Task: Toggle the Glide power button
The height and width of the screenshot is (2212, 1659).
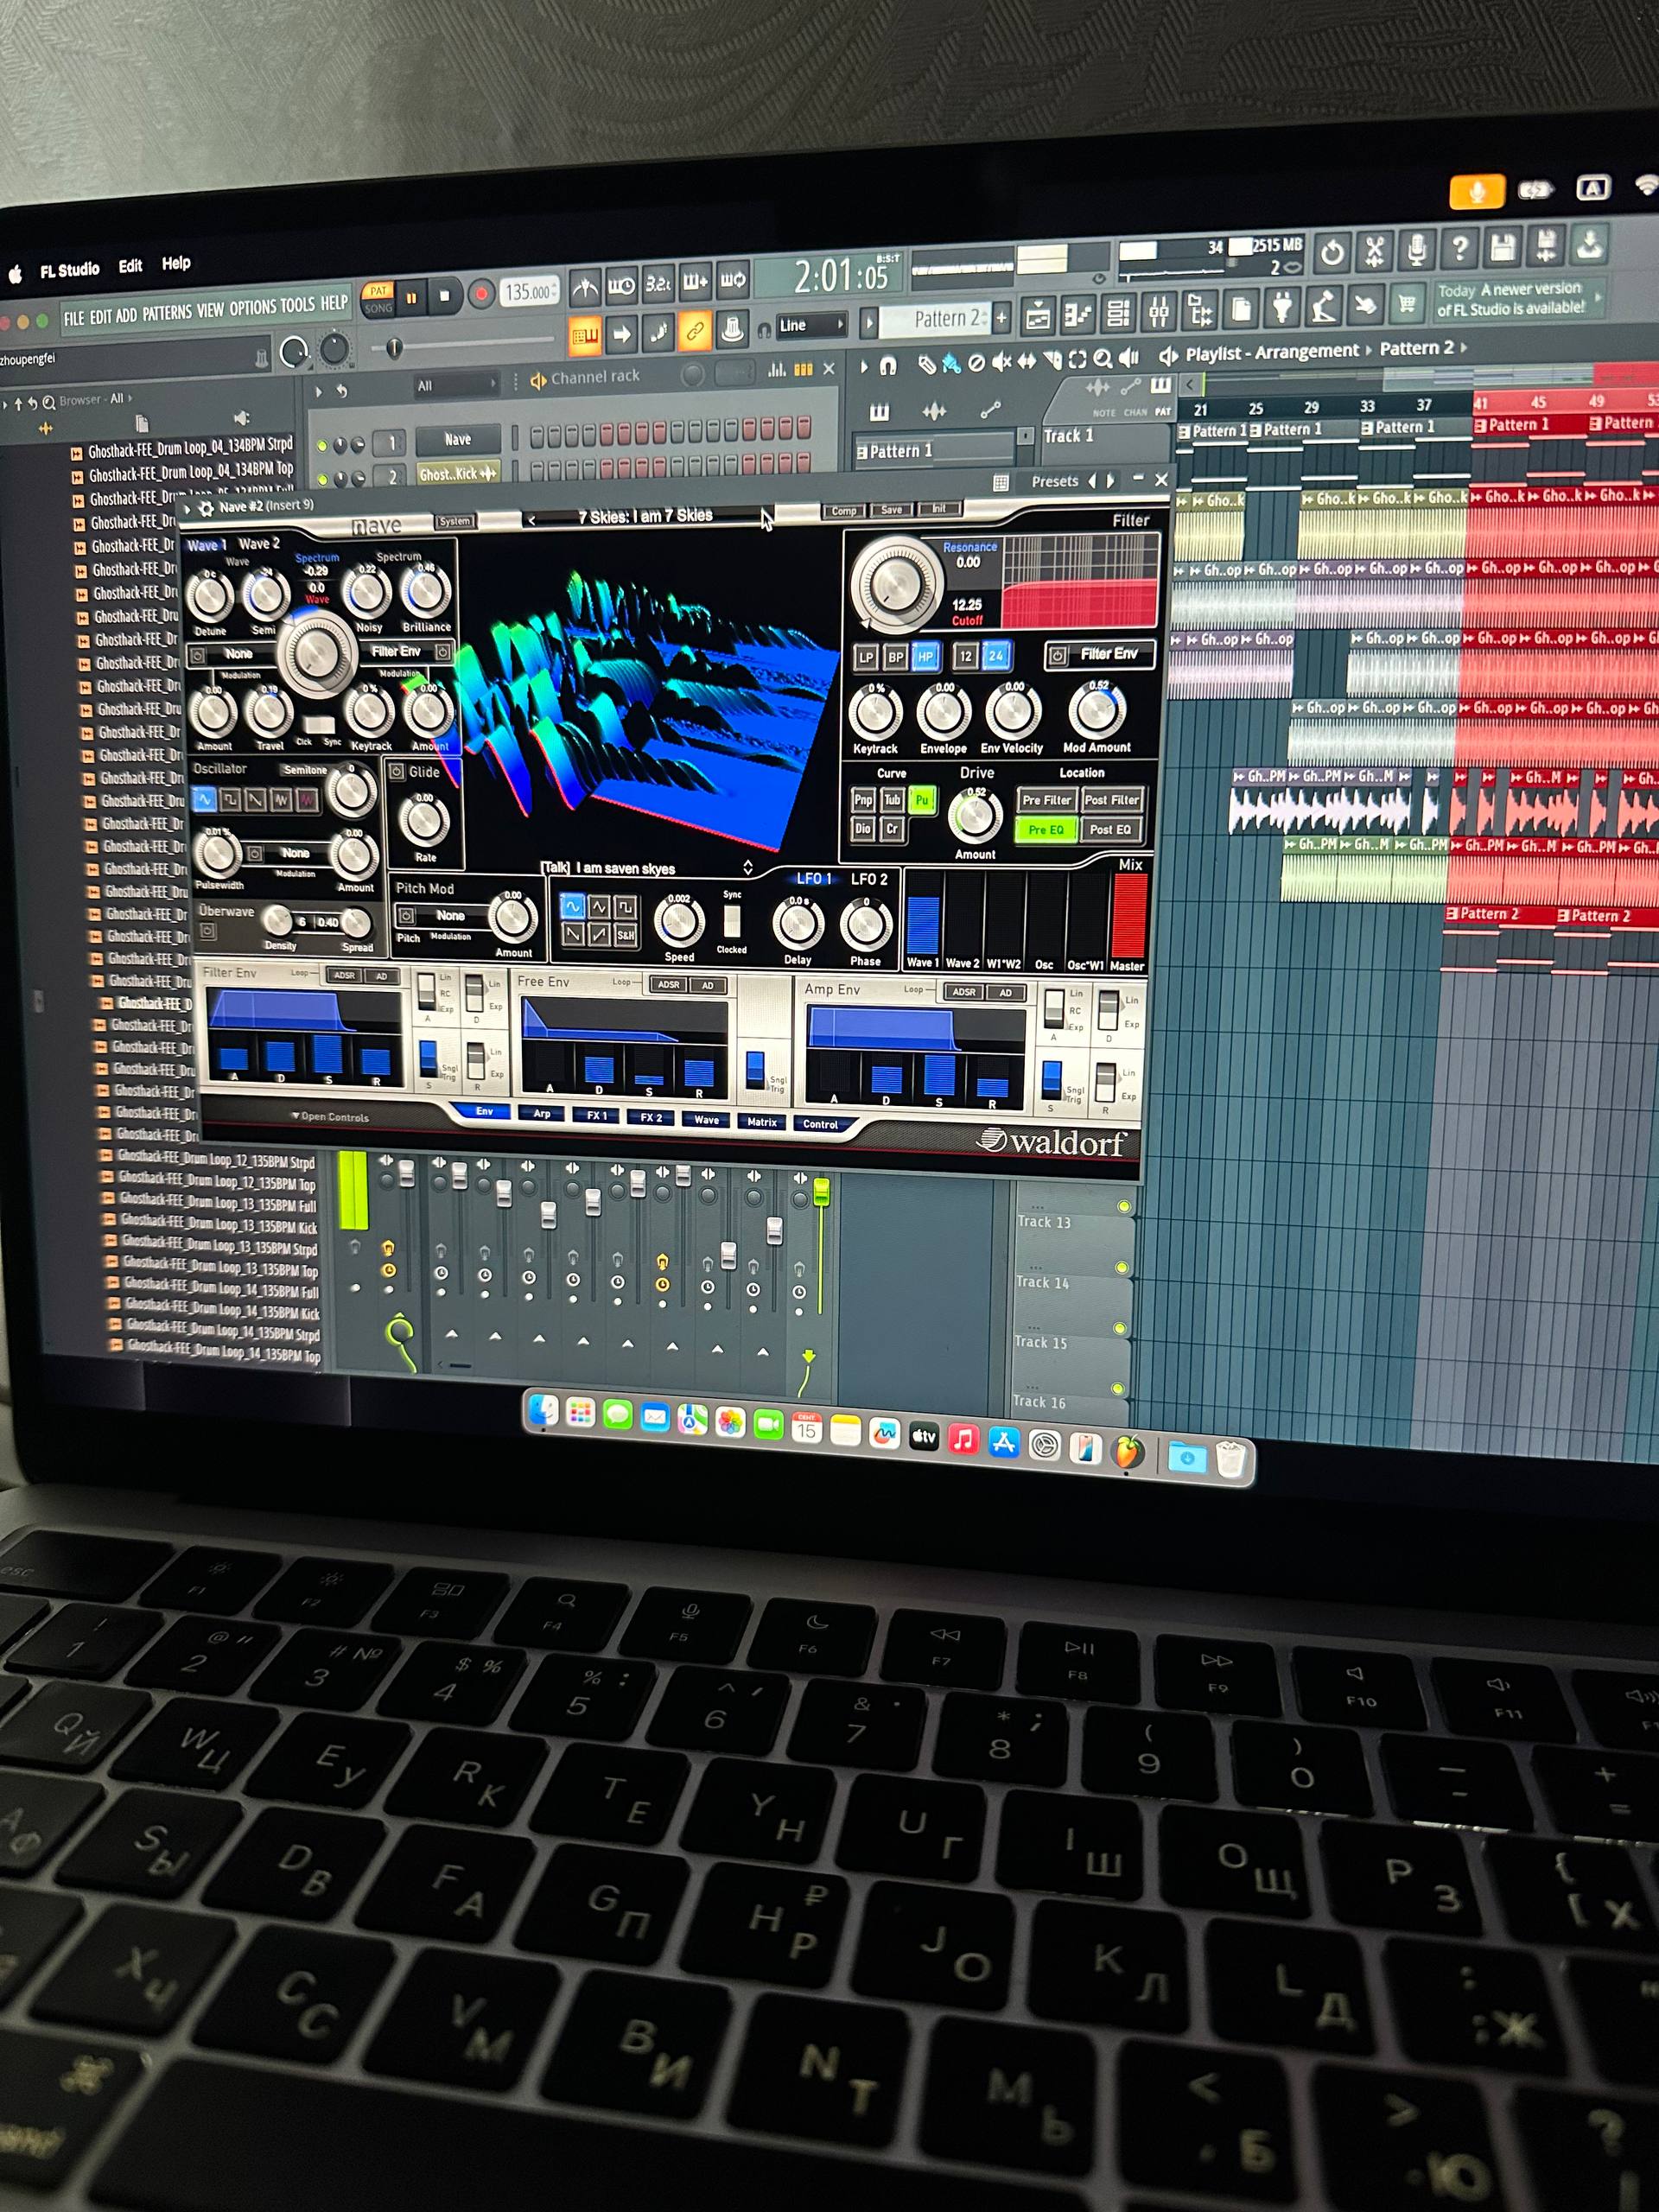Action: (397, 771)
